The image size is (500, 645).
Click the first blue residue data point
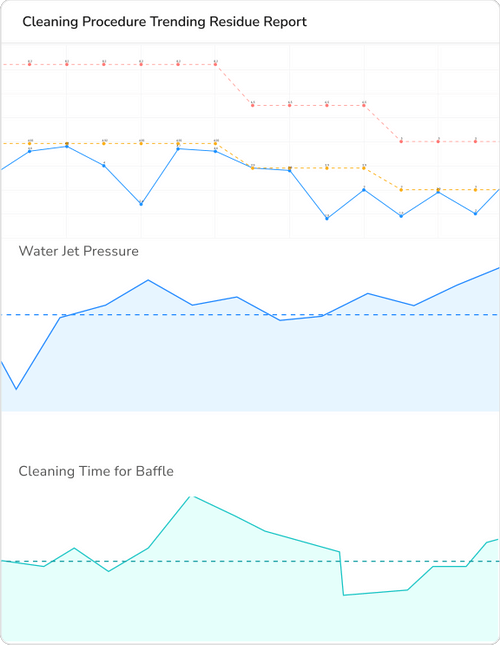click(30, 151)
